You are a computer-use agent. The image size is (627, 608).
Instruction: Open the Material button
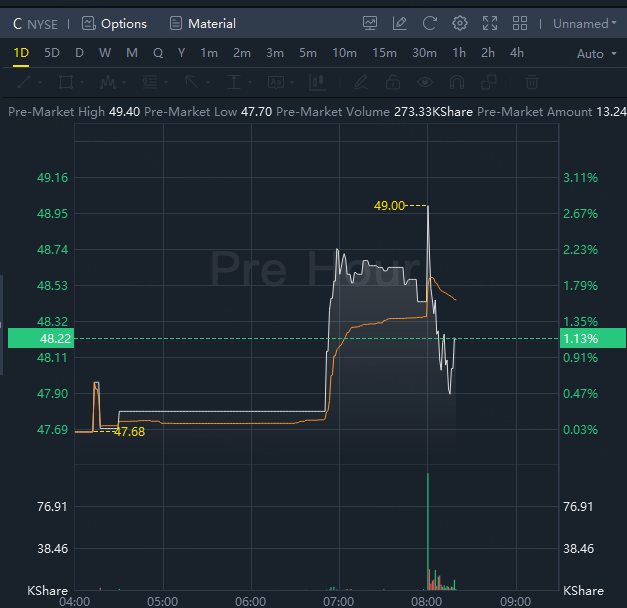203,23
